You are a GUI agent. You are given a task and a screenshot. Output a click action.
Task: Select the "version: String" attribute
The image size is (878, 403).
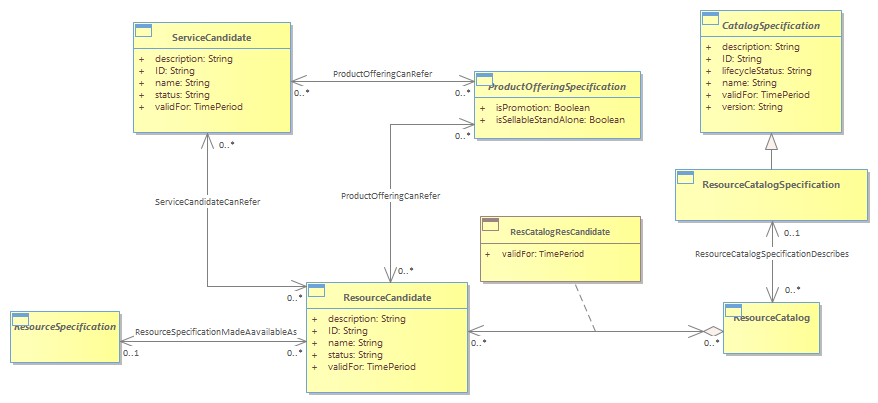click(752, 106)
